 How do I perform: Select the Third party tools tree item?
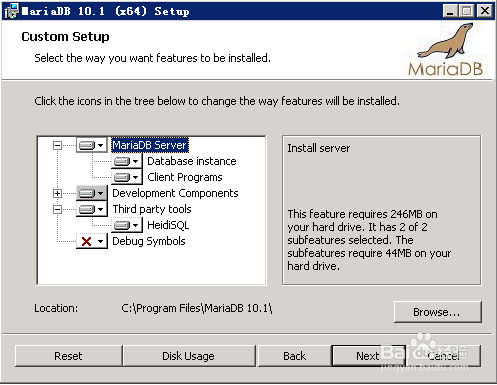click(152, 209)
